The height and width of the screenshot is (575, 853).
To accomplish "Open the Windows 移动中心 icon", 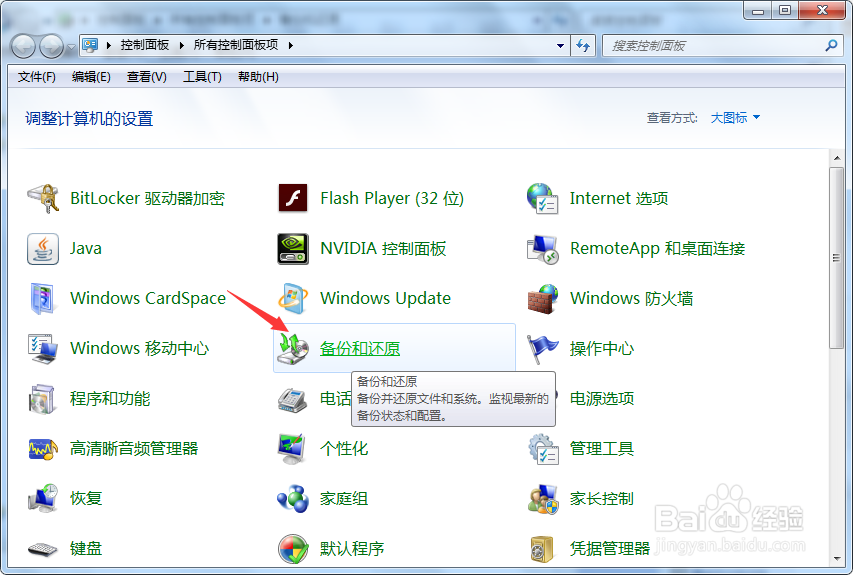I will pos(43,349).
